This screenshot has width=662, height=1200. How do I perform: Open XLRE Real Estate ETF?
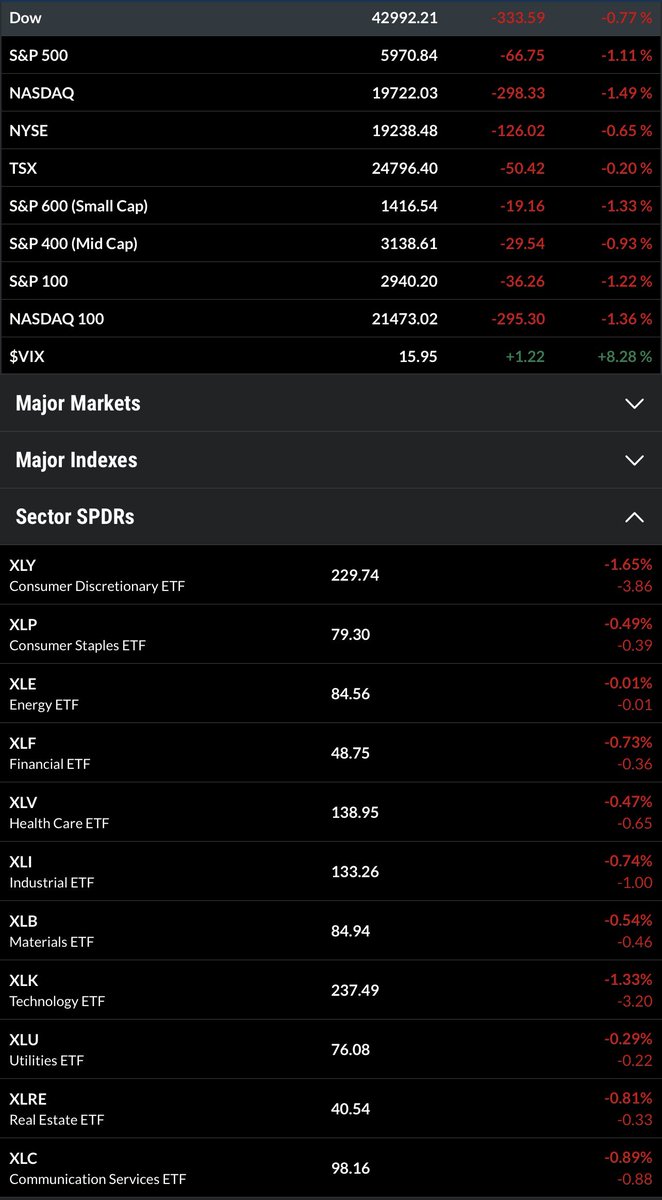[331, 1109]
